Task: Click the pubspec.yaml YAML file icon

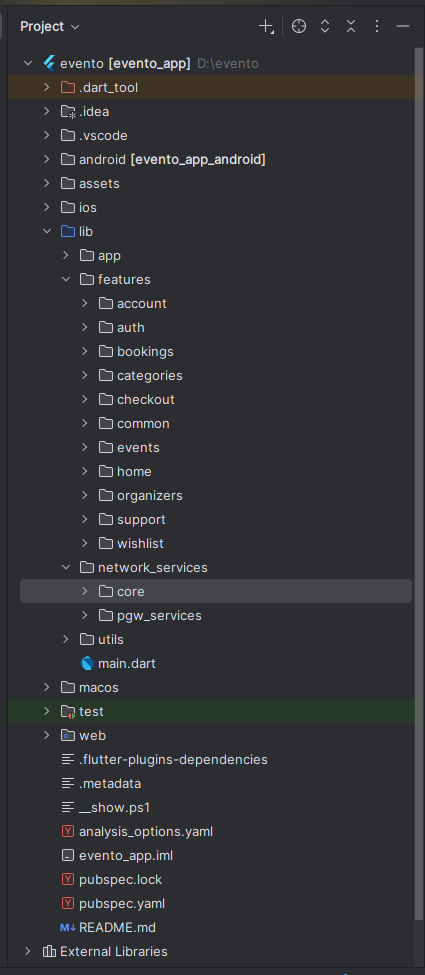Action: 68,903
